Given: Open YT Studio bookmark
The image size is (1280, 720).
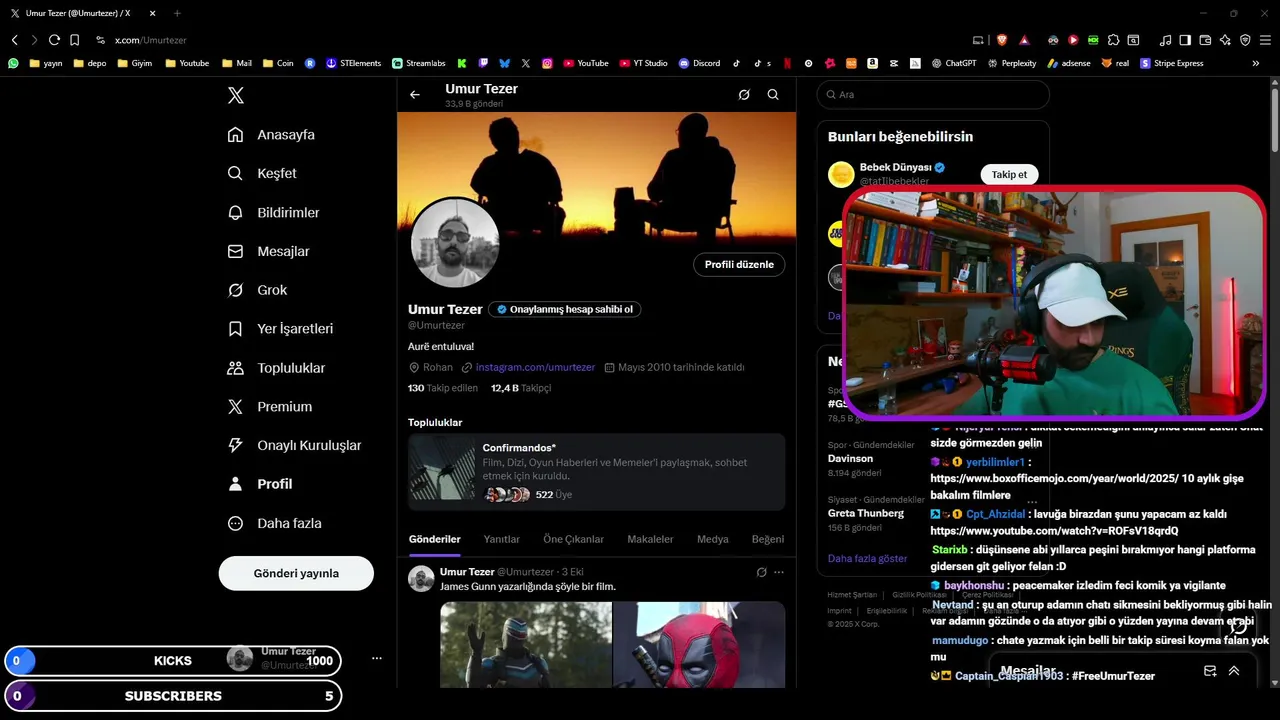Looking at the screenshot, I should tap(643, 63).
